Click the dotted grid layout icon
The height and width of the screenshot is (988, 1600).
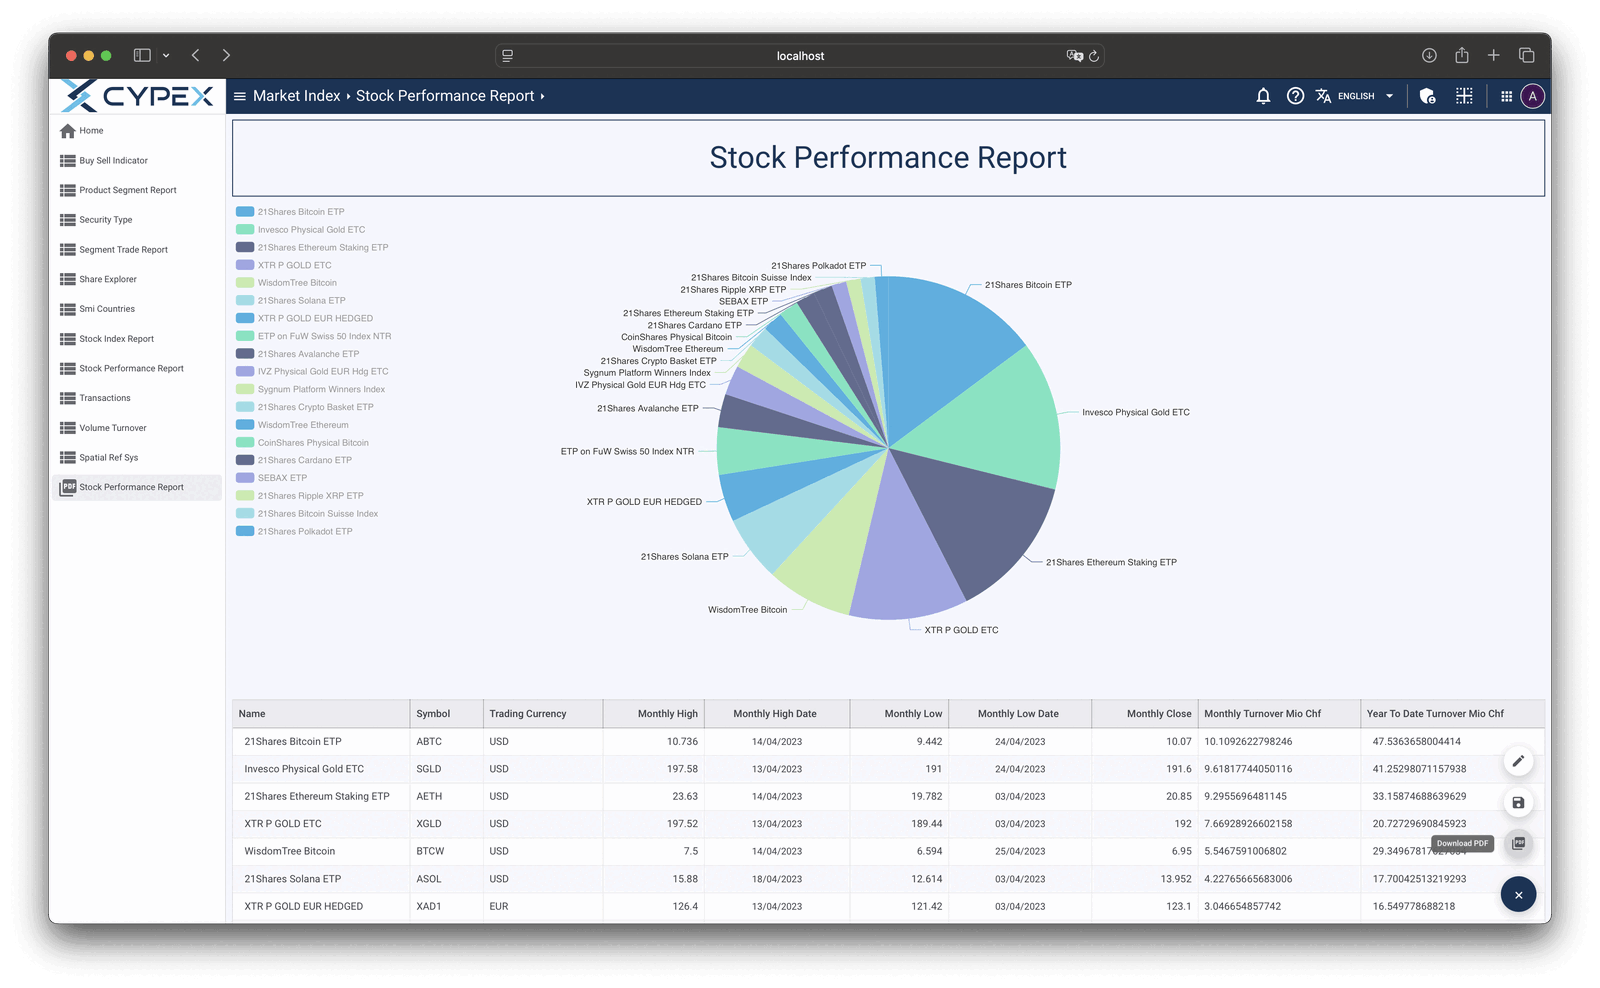(1464, 96)
